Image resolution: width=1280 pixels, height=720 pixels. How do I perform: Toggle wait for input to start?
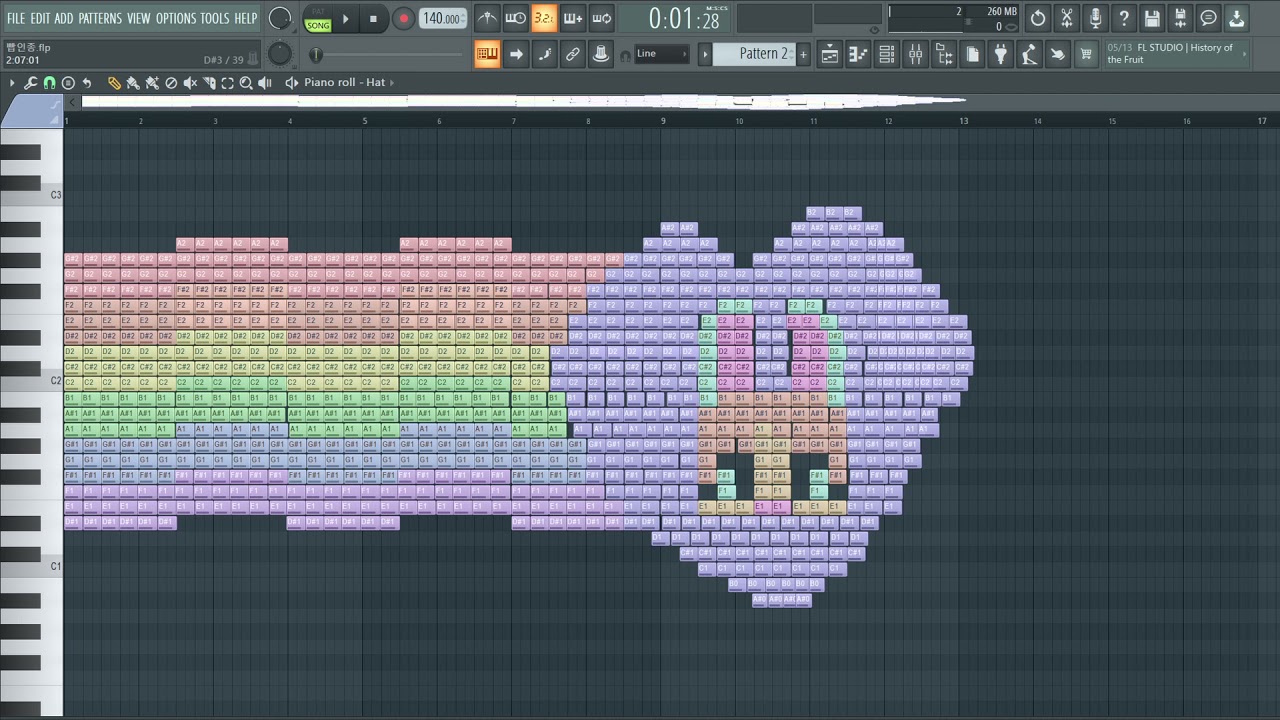tap(515, 18)
